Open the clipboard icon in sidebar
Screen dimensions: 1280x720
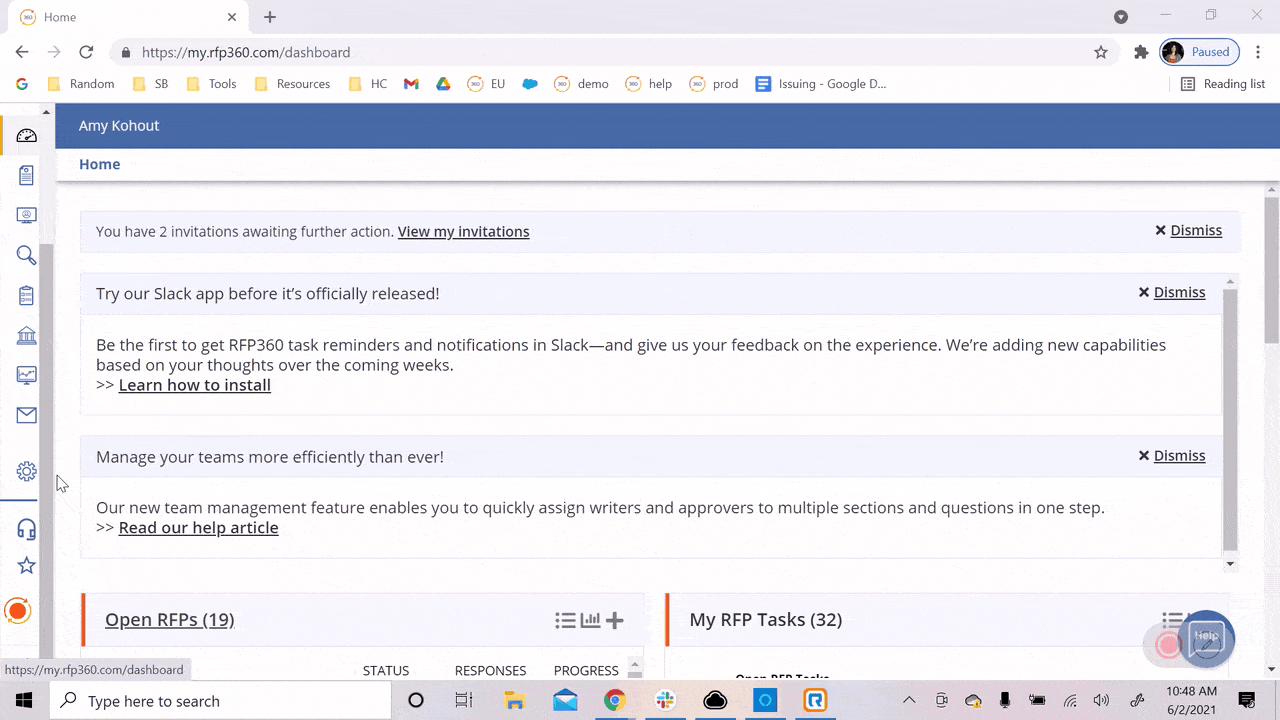tap(27, 295)
